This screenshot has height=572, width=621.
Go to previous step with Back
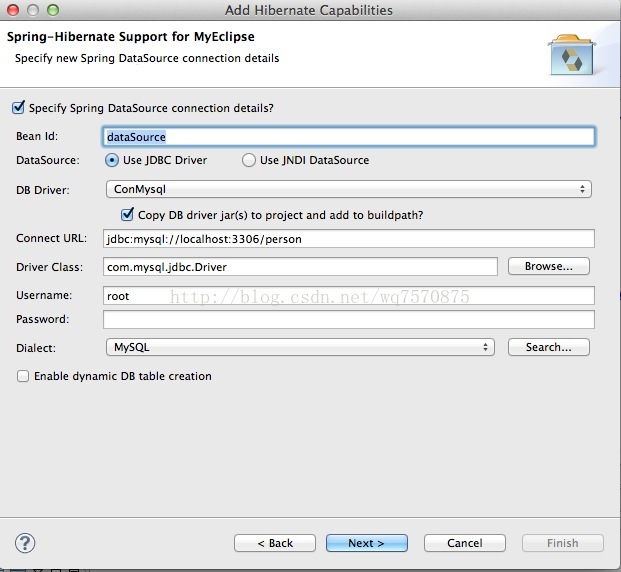[x=275, y=543]
